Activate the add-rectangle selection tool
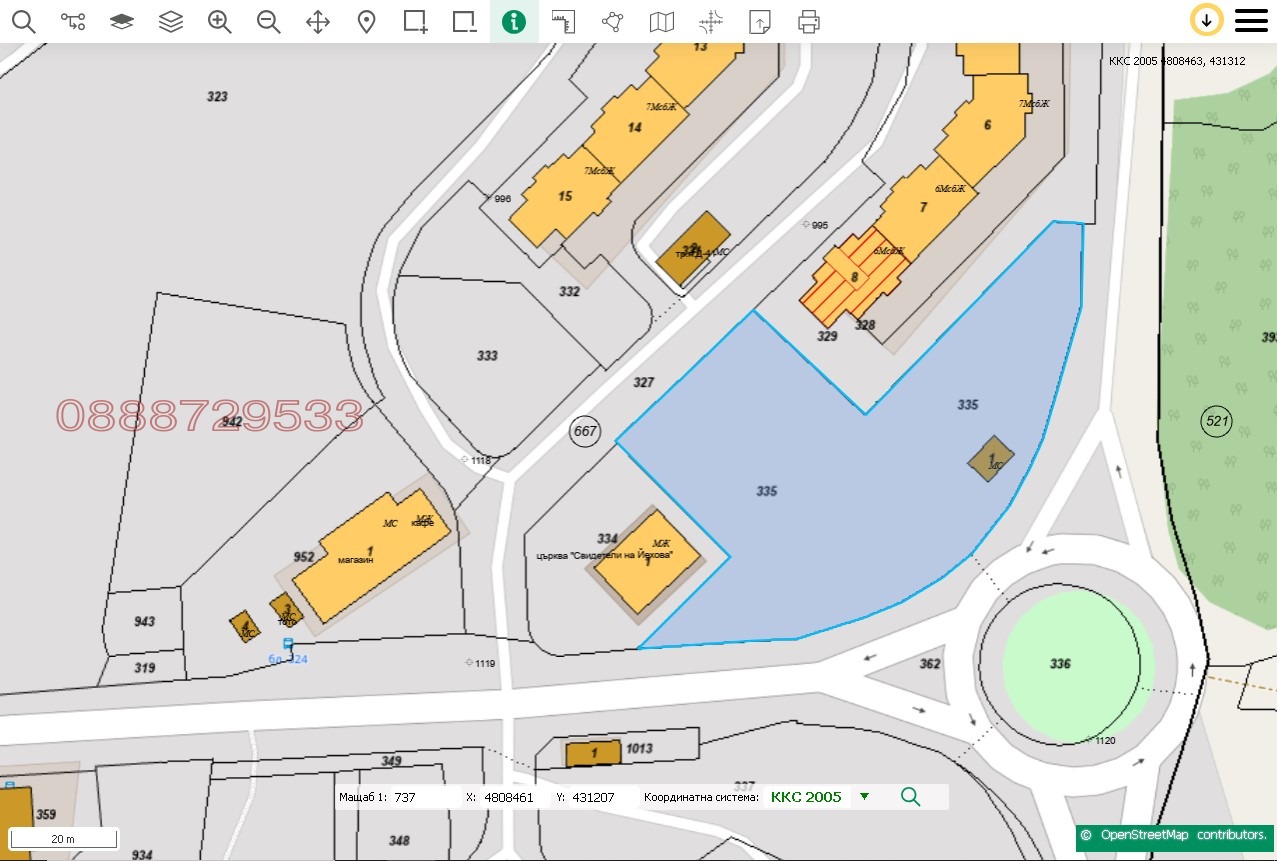 coord(415,20)
